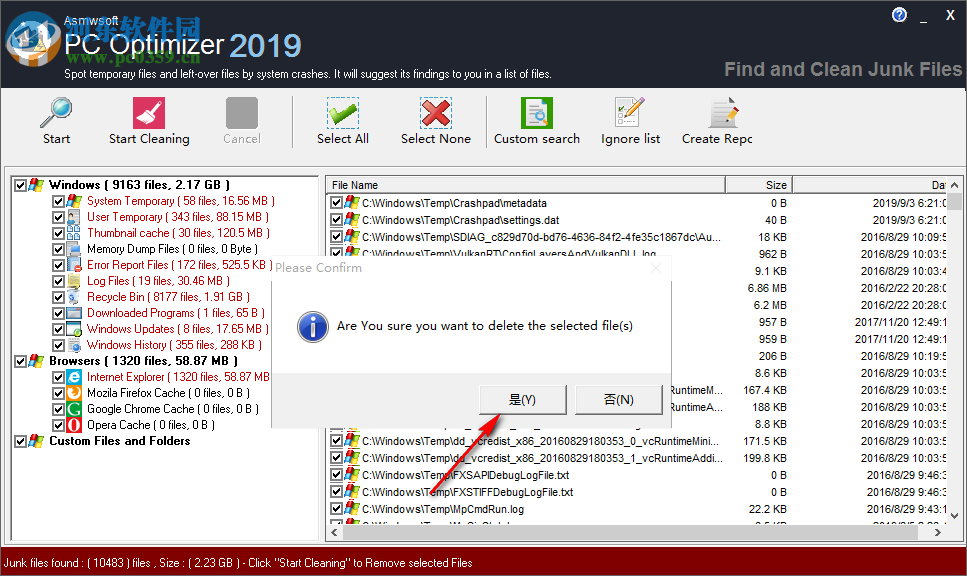The height and width of the screenshot is (576, 967).
Task: Open the Ignore list tool
Action: (x=630, y=113)
